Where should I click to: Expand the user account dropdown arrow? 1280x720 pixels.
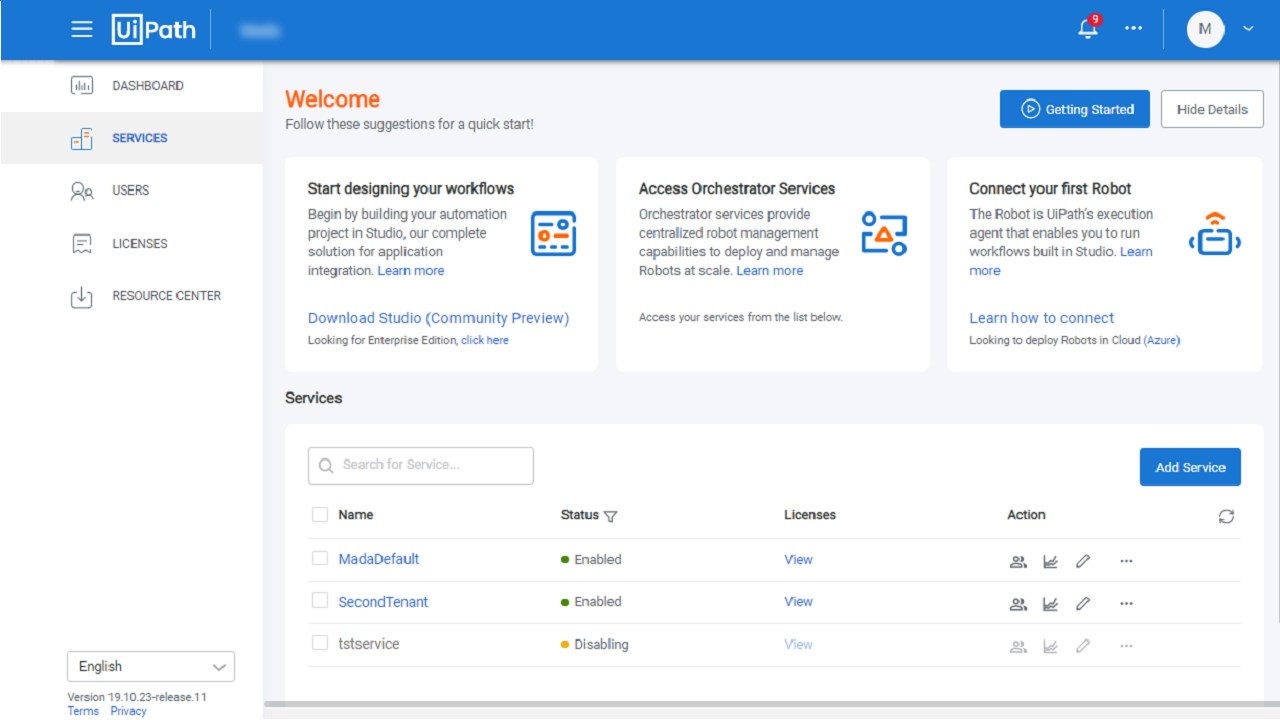(x=1248, y=29)
